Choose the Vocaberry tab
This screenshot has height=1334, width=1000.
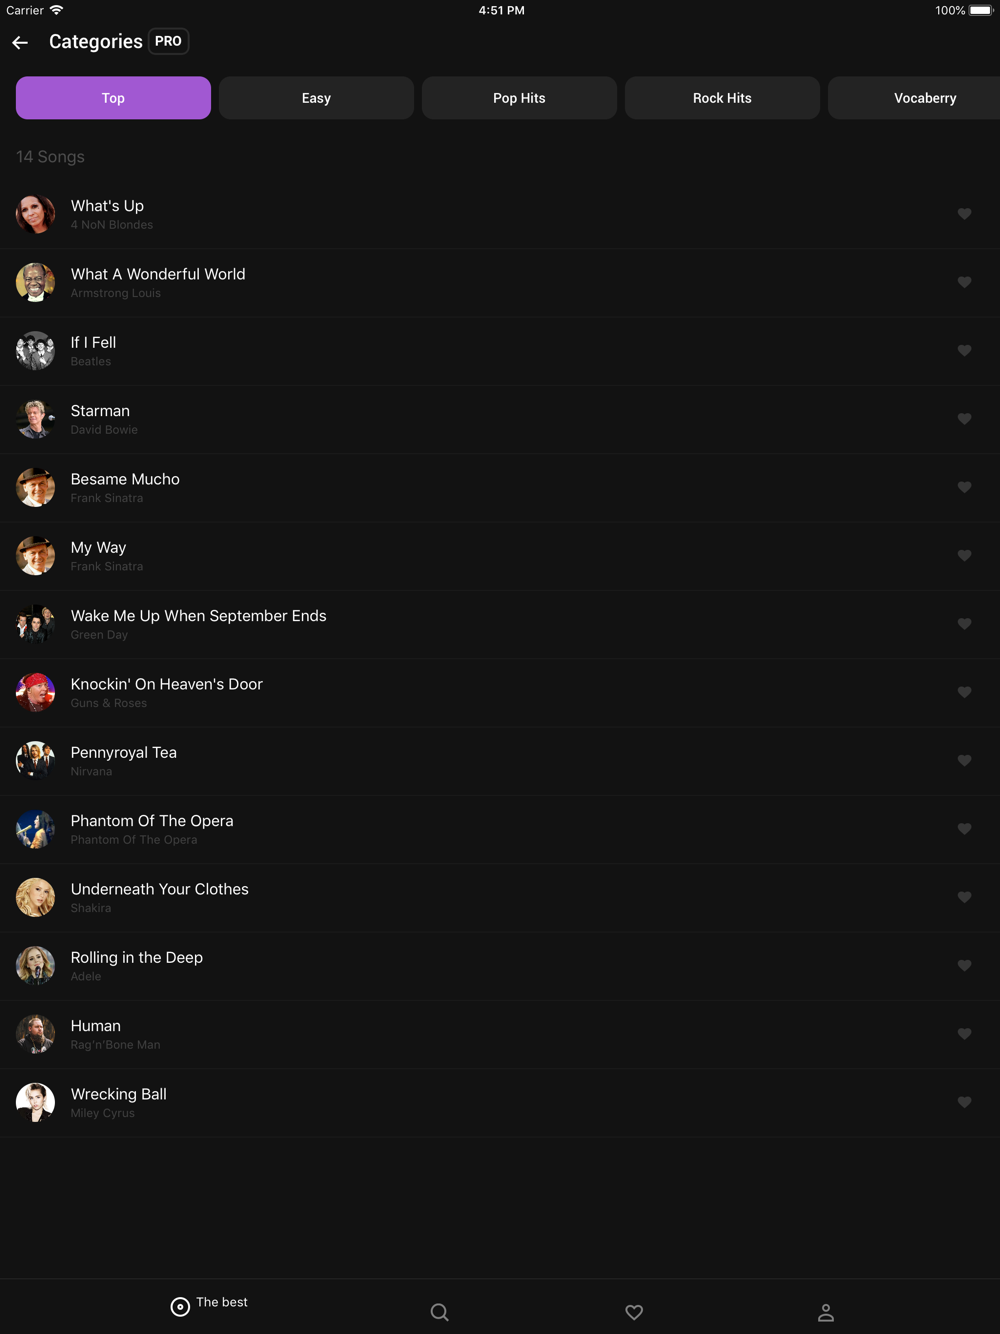coord(925,98)
